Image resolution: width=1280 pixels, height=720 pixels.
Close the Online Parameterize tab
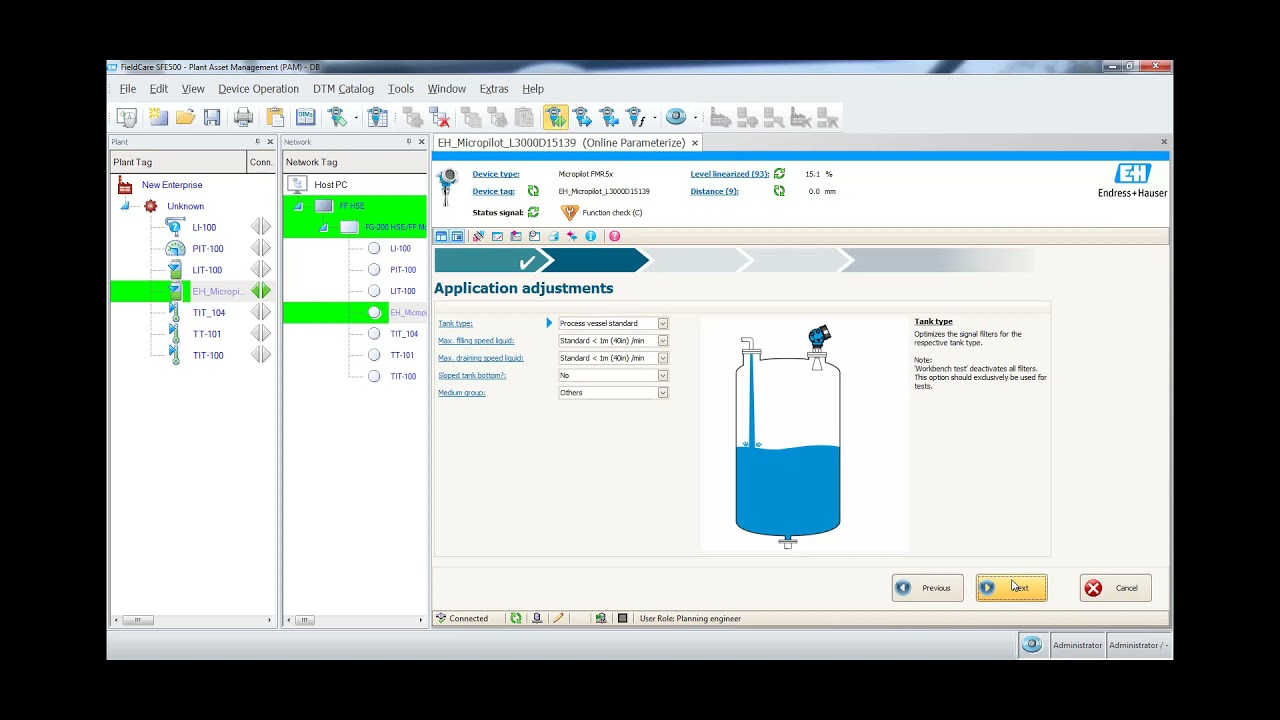[695, 143]
